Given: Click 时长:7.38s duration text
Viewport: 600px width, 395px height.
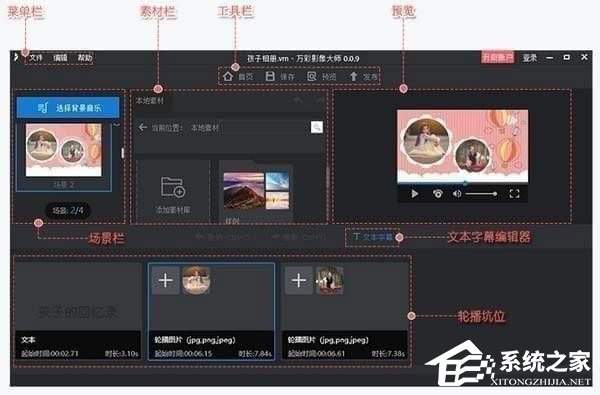Looking at the screenshot, I should pos(388,353).
